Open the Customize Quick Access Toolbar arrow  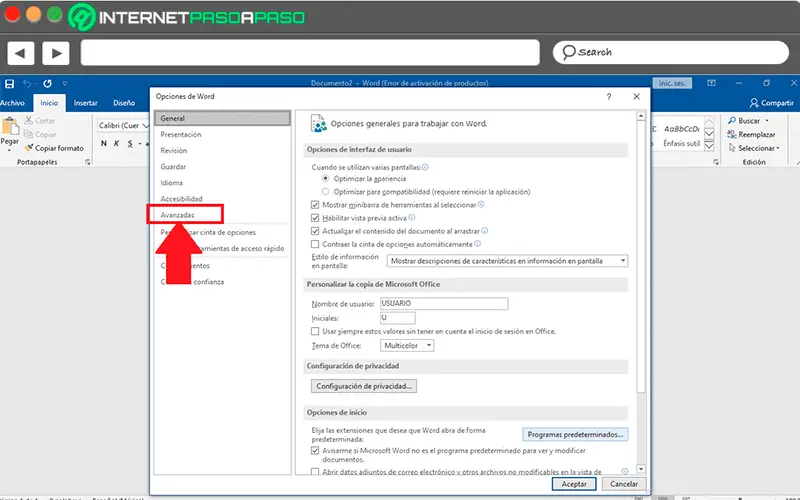65,83
